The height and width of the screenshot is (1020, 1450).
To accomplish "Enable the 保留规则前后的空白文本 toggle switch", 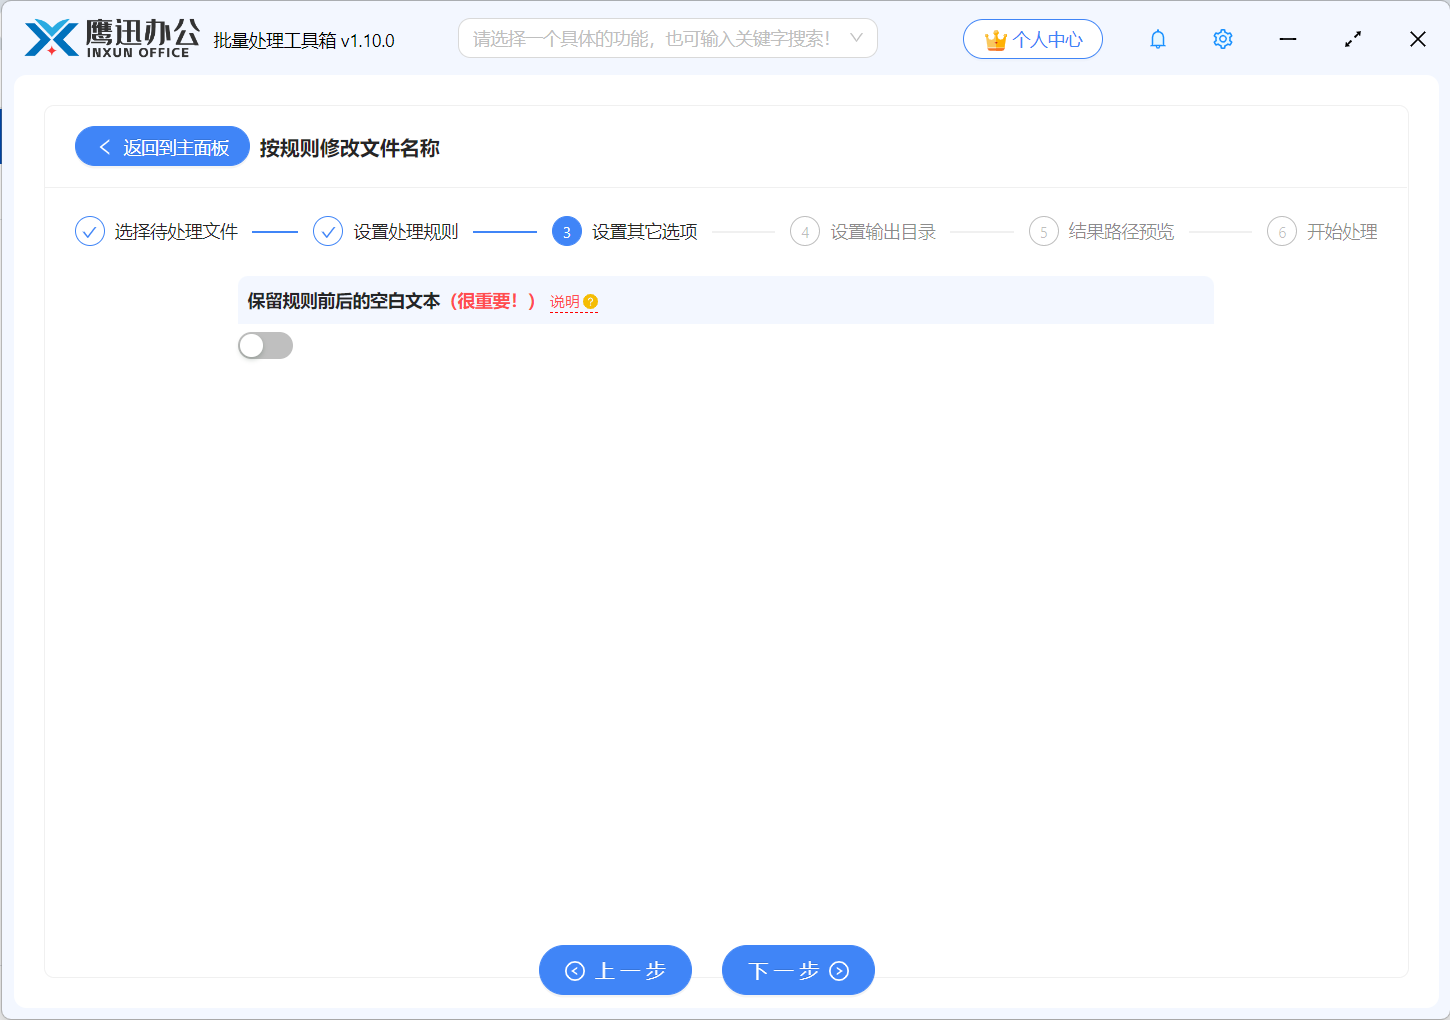I will [x=265, y=345].
